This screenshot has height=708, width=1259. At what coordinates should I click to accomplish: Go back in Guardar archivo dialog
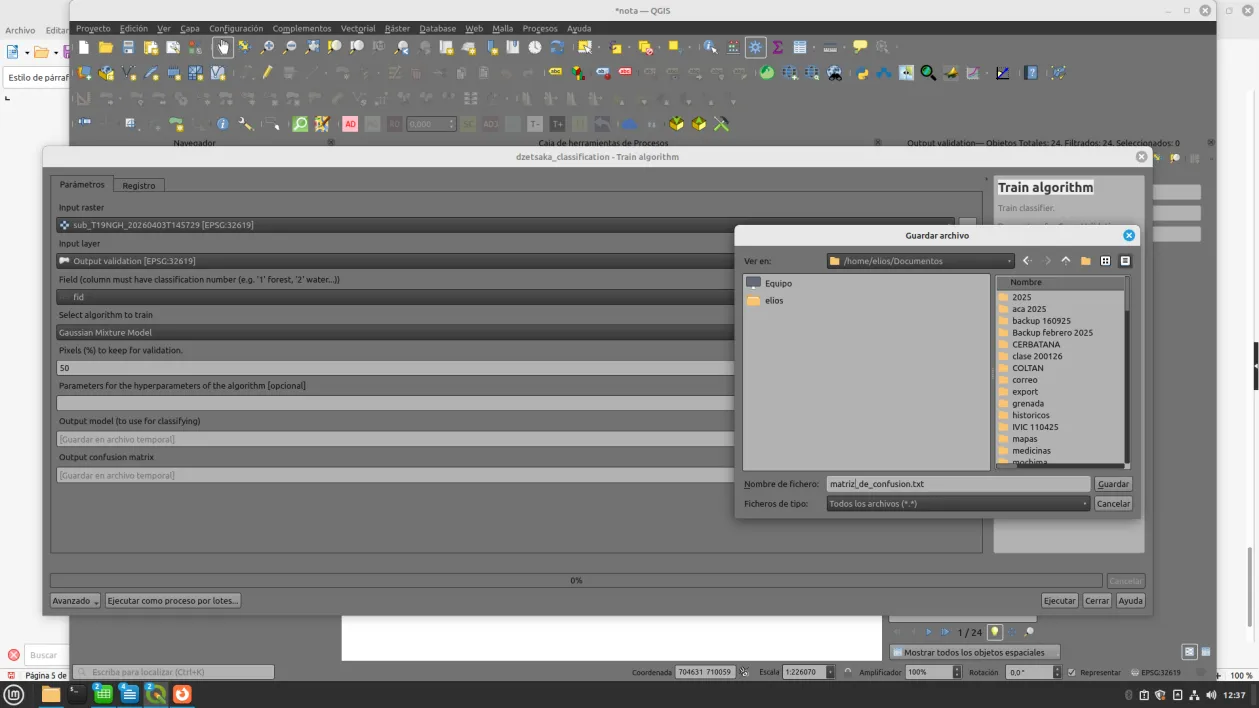pyautogui.click(x=1027, y=261)
